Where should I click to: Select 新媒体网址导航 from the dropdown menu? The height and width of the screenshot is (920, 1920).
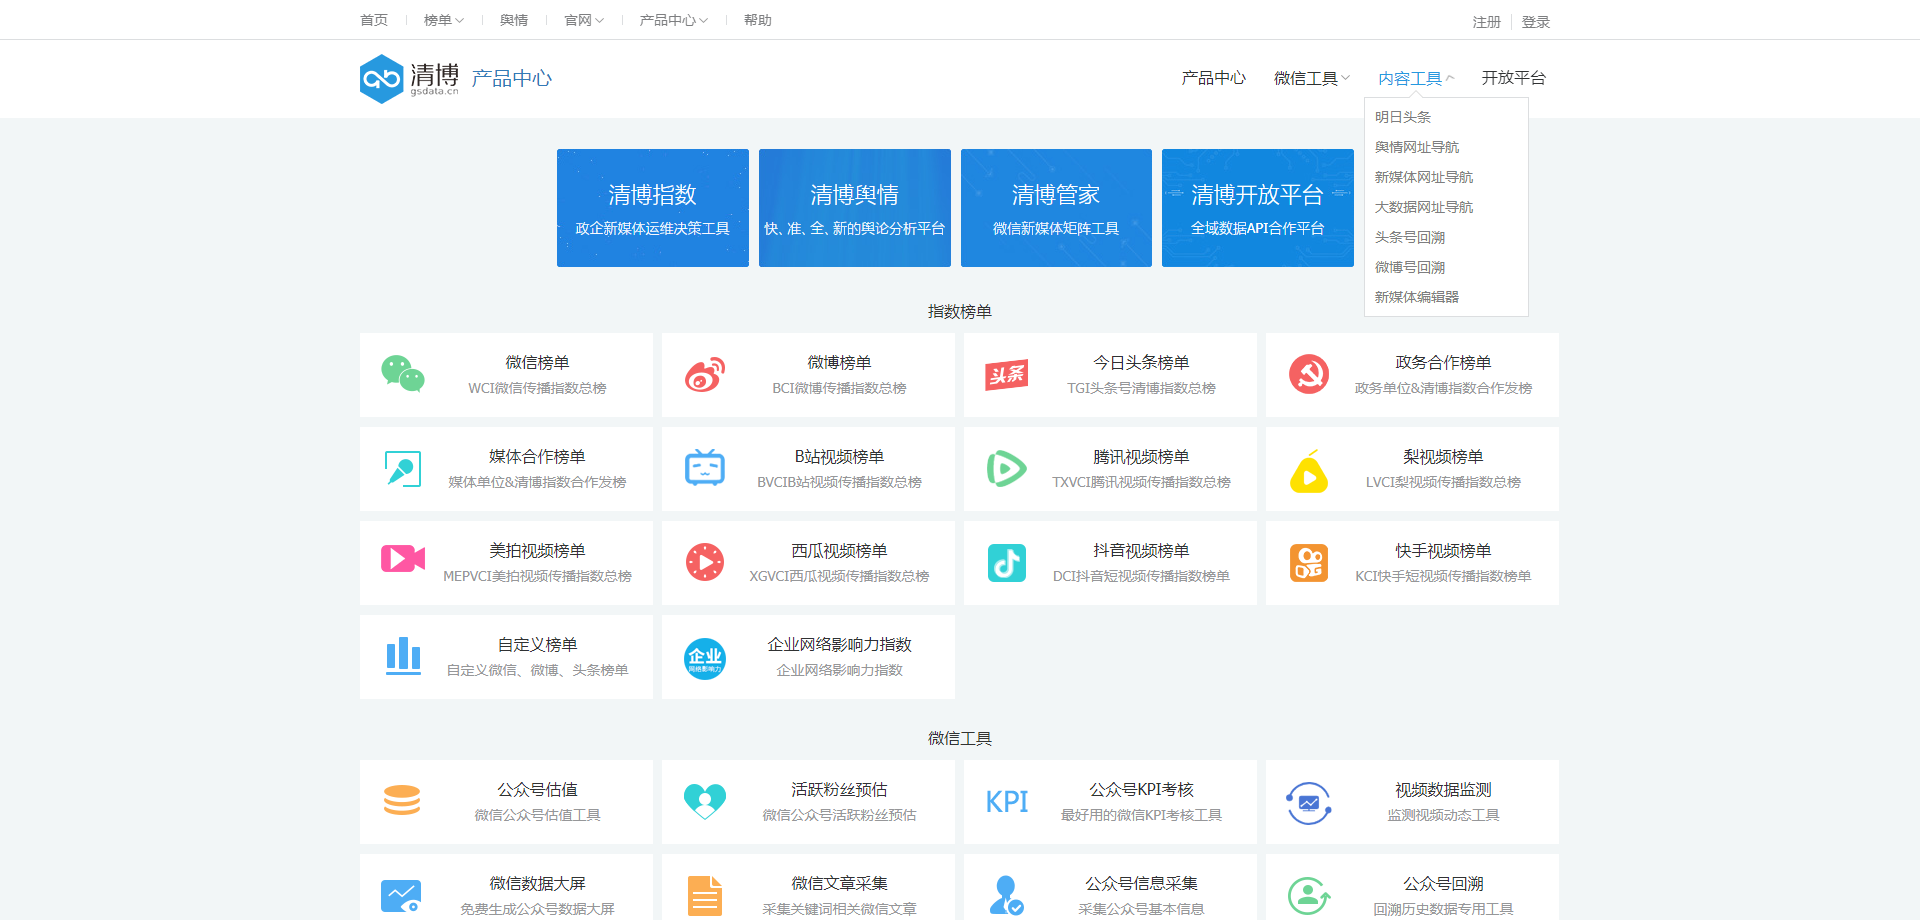click(1423, 177)
